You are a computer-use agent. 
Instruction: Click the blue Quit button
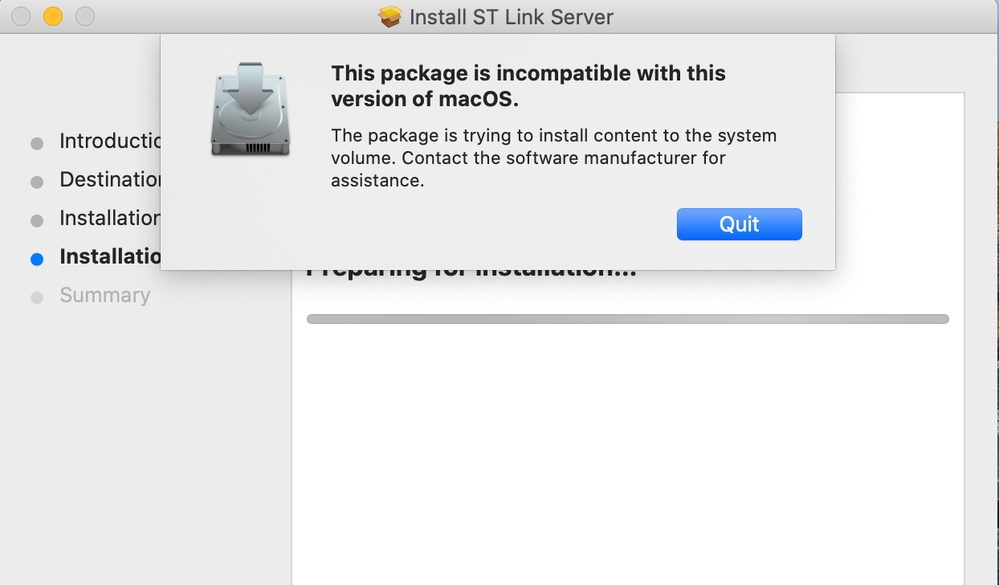pos(739,224)
